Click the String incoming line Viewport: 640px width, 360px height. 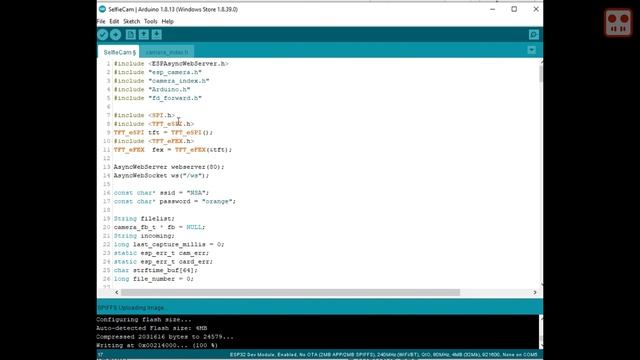point(144,236)
